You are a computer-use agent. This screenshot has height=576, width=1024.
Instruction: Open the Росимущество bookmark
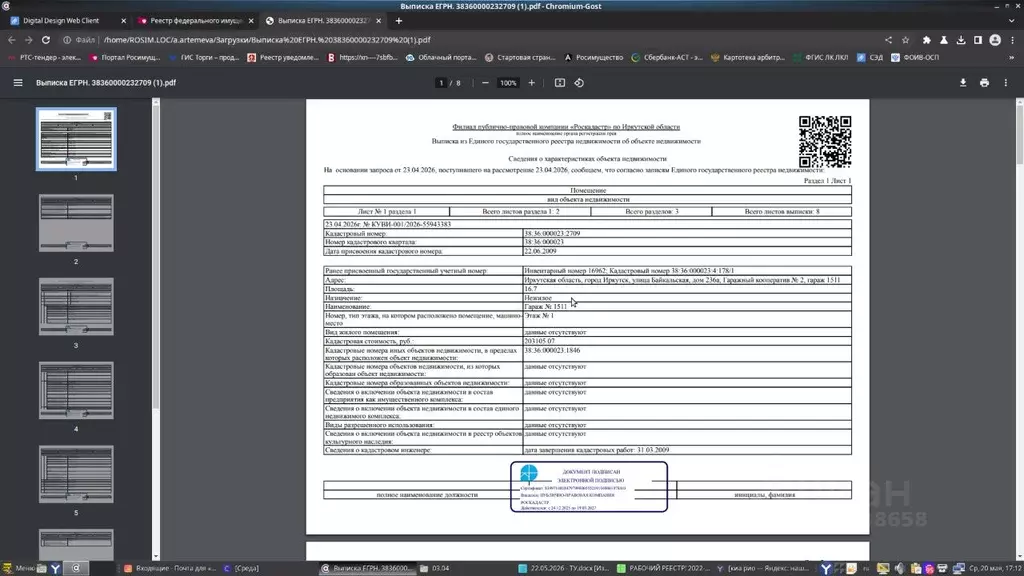(x=594, y=57)
